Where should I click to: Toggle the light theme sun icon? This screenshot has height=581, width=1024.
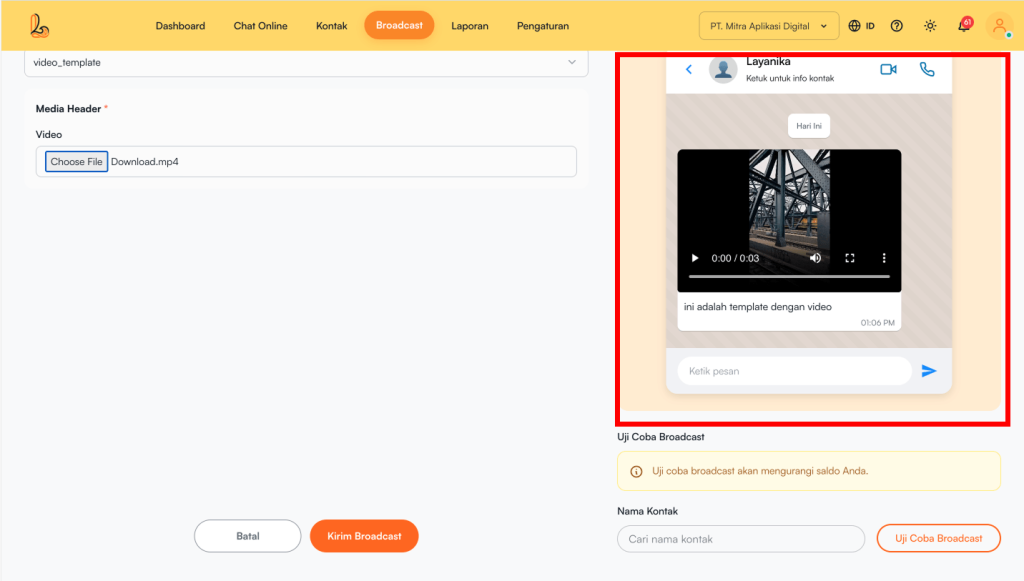pos(930,26)
